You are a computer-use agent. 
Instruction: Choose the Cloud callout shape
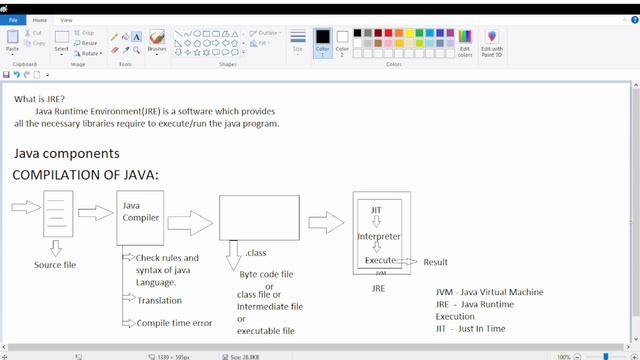pyautogui.click(x=235, y=53)
